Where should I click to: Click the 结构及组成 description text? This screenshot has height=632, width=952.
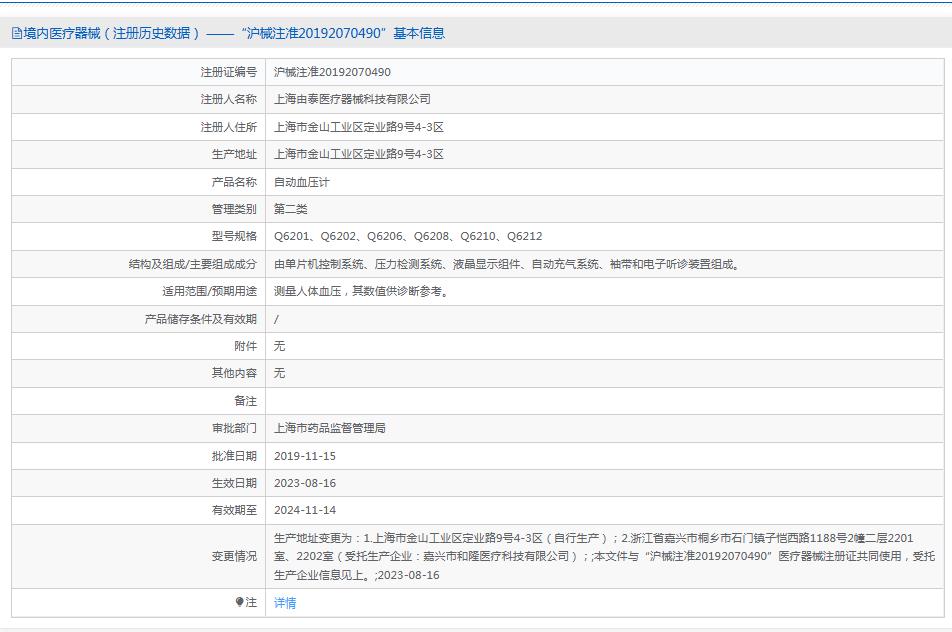coord(505,264)
